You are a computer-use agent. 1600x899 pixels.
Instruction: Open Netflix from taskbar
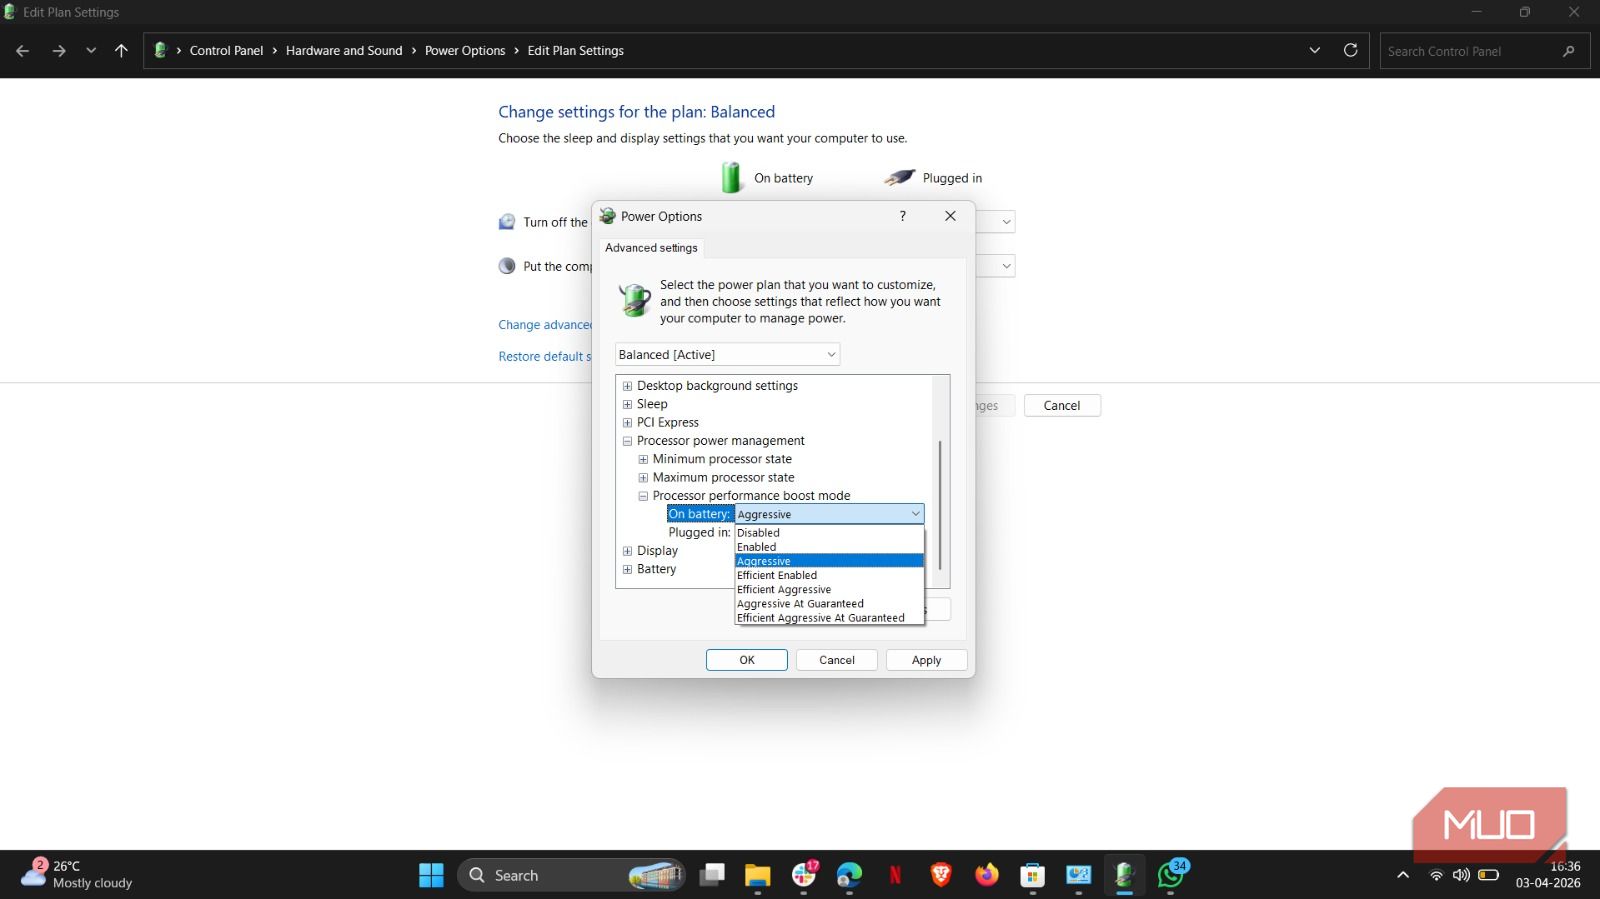click(895, 875)
